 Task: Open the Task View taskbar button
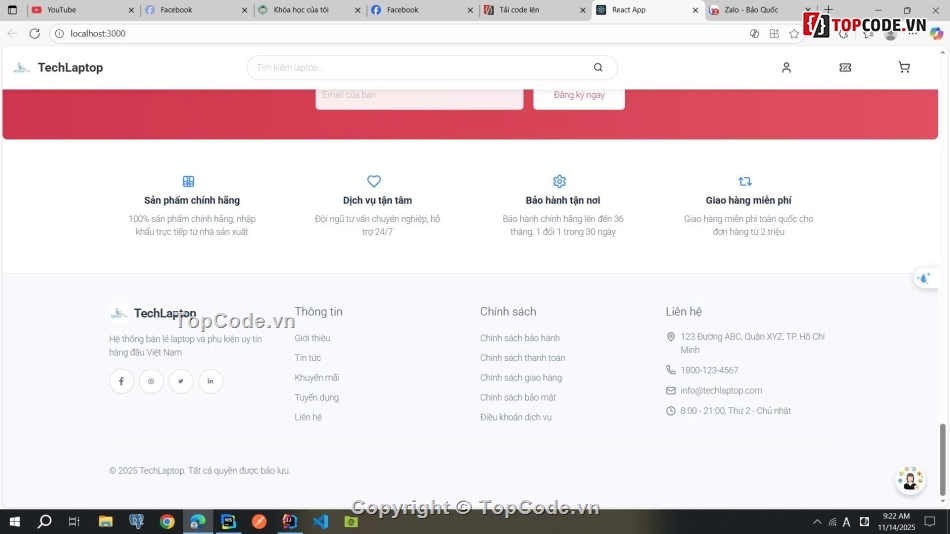pyautogui.click(x=74, y=521)
